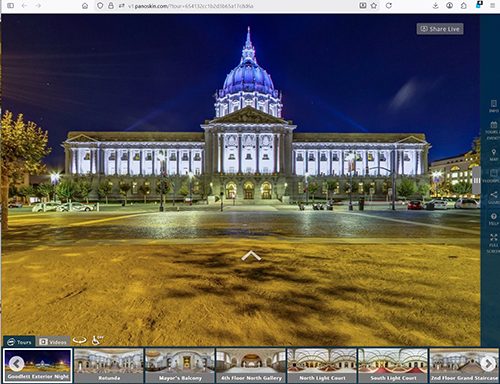Toggle panorama auto-rotate icon
Image resolution: width=500 pixels, height=384 pixels.
coord(80,340)
